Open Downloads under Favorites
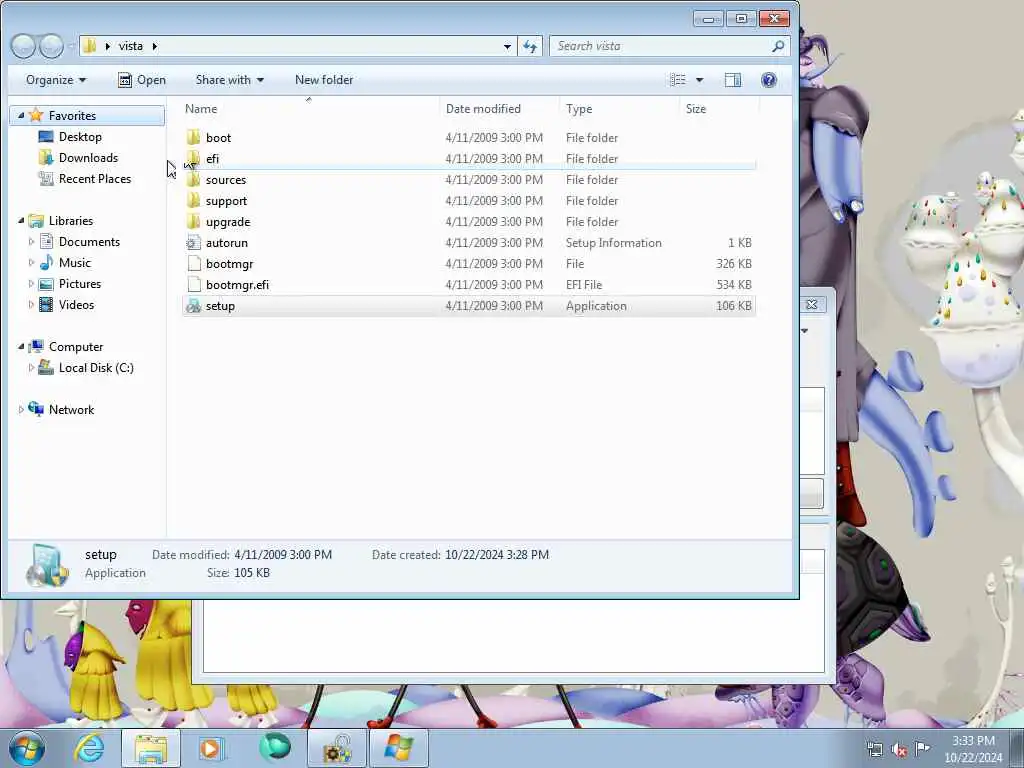The image size is (1024, 768). tap(88, 157)
